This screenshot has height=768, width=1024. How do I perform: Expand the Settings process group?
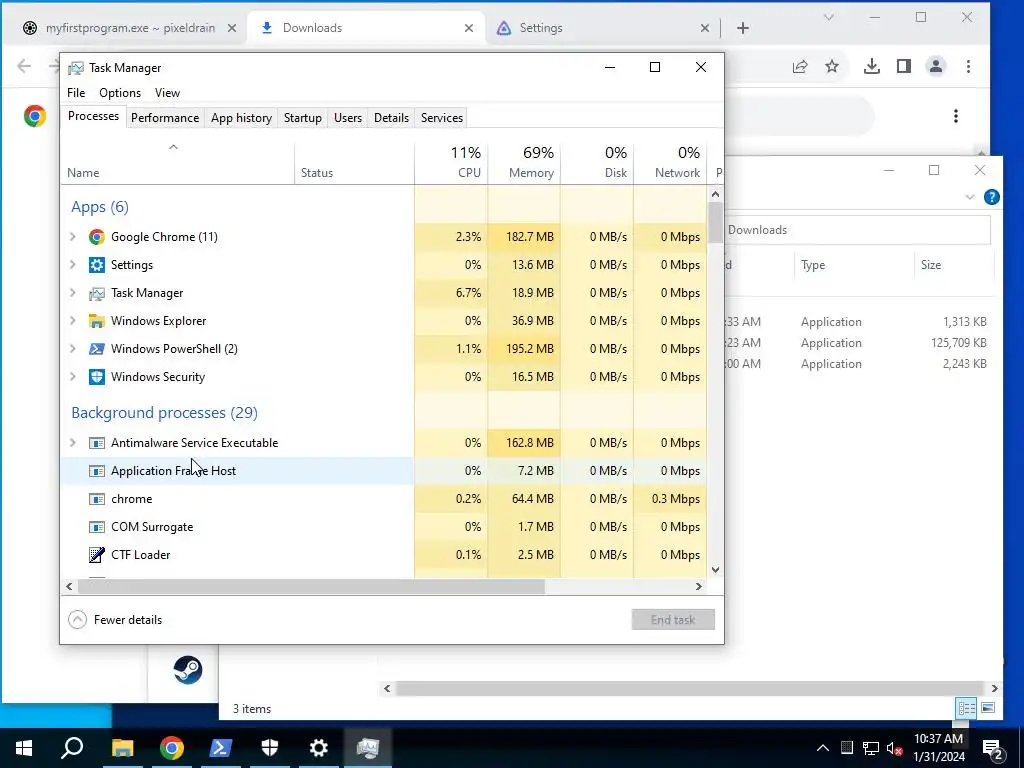[73, 265]
